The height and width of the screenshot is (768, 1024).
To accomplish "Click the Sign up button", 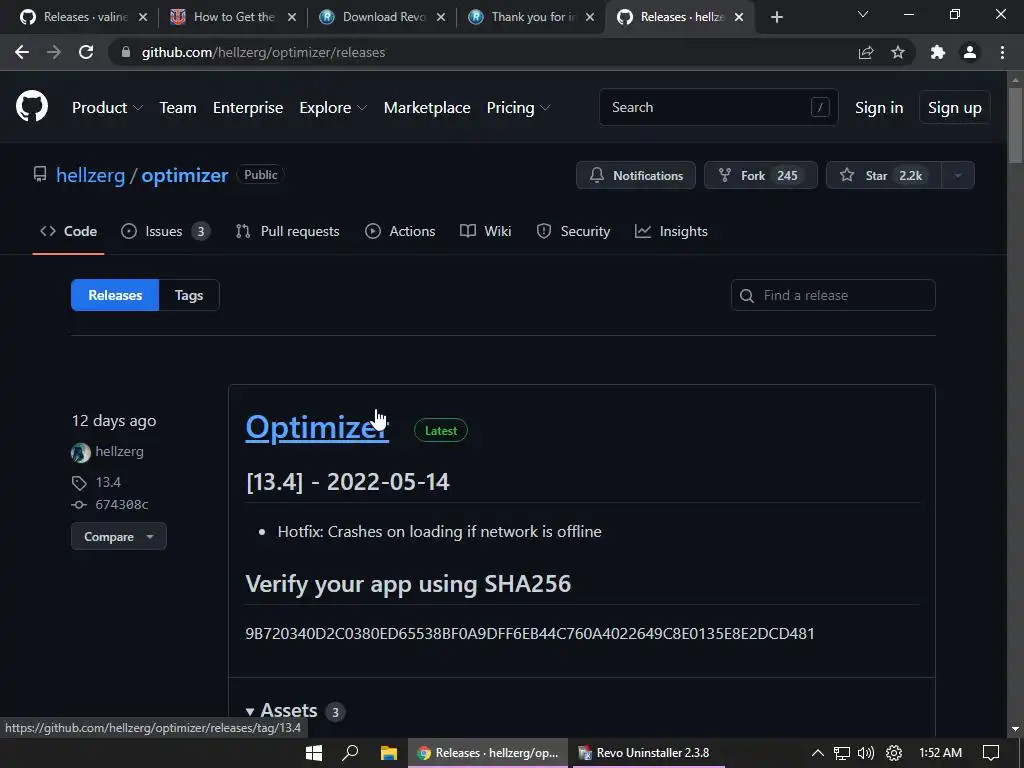I will 954,108.
